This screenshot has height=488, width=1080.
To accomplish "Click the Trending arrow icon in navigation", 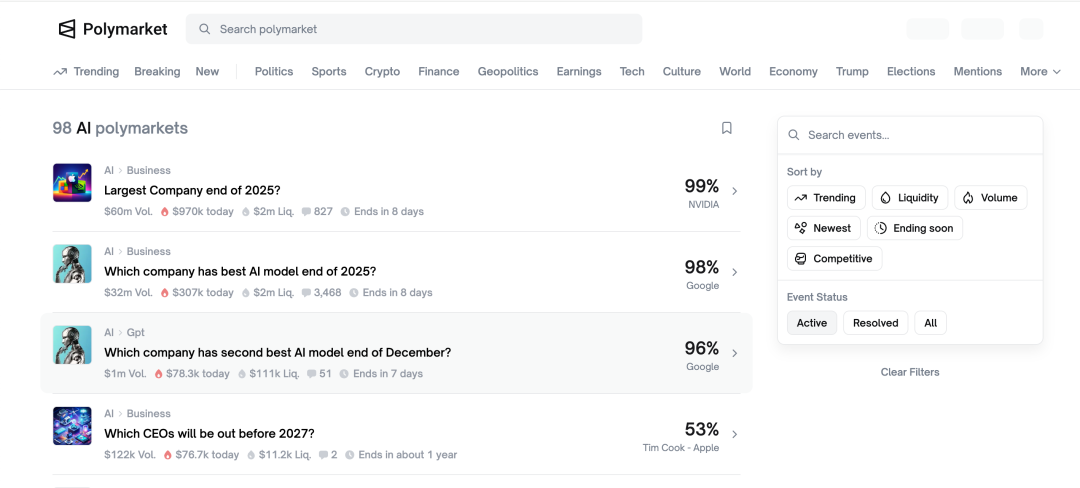I will point(60,72).
